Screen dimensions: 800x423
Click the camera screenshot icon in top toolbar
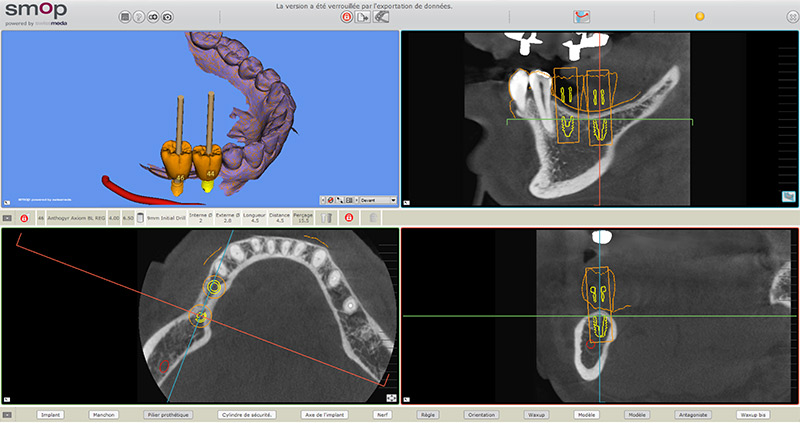[168, 17]
